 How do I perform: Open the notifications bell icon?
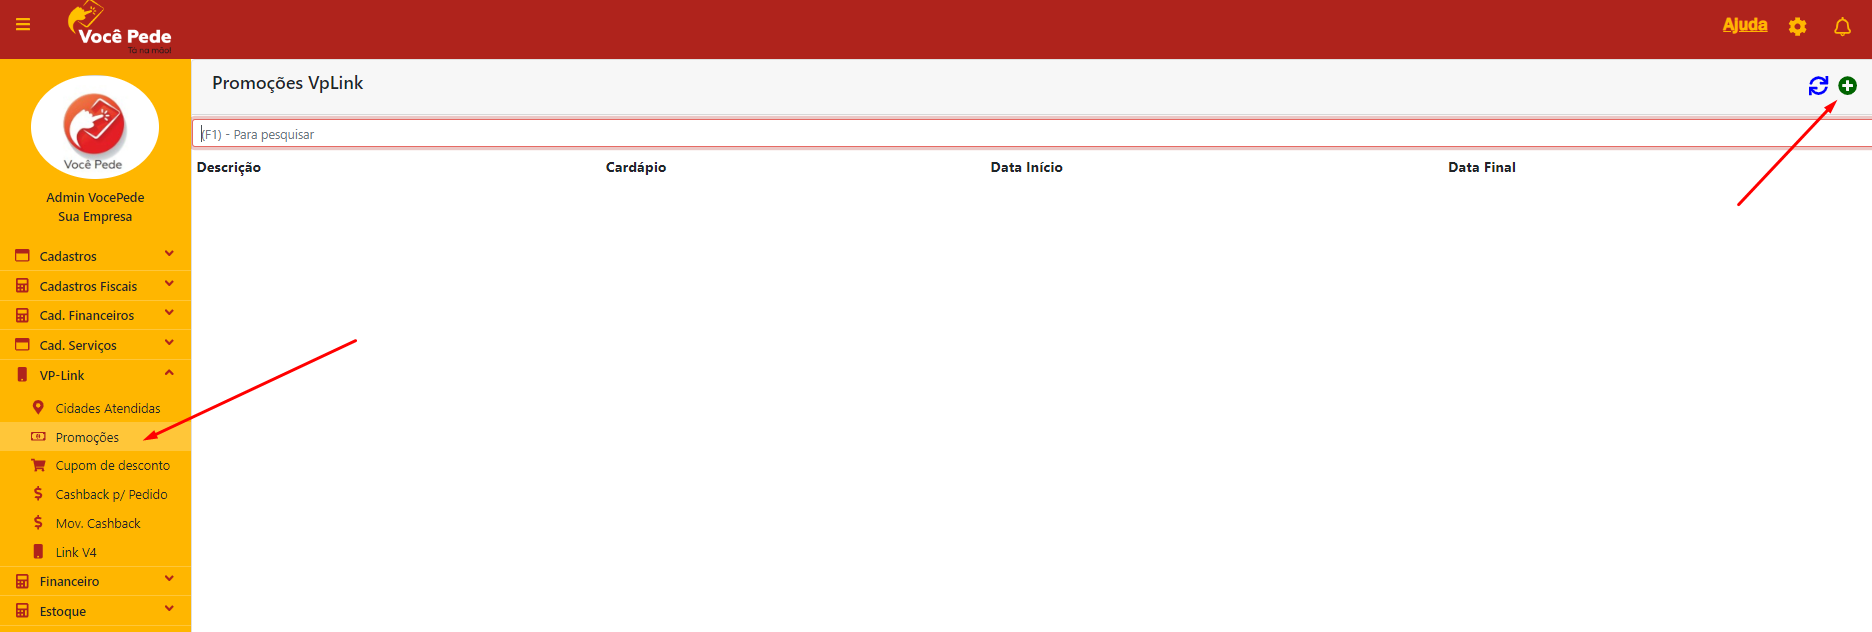1842,27
